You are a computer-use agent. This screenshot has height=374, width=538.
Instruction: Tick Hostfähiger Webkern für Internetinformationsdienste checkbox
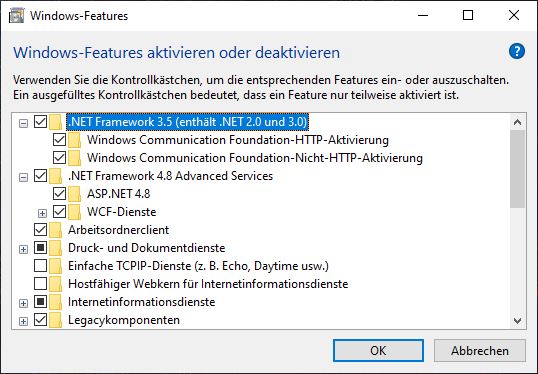[x=40, y=283]
